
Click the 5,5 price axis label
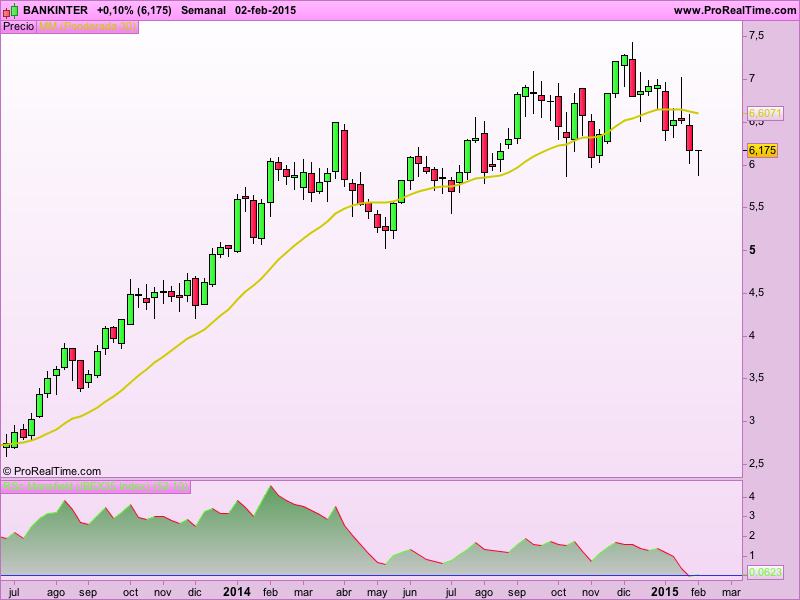[x=757, y=207]
